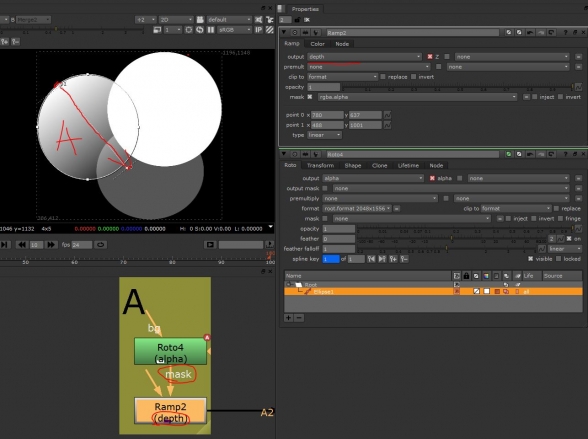Click the add layer plus button
The image size is (588, 439).
pos(288,318)
